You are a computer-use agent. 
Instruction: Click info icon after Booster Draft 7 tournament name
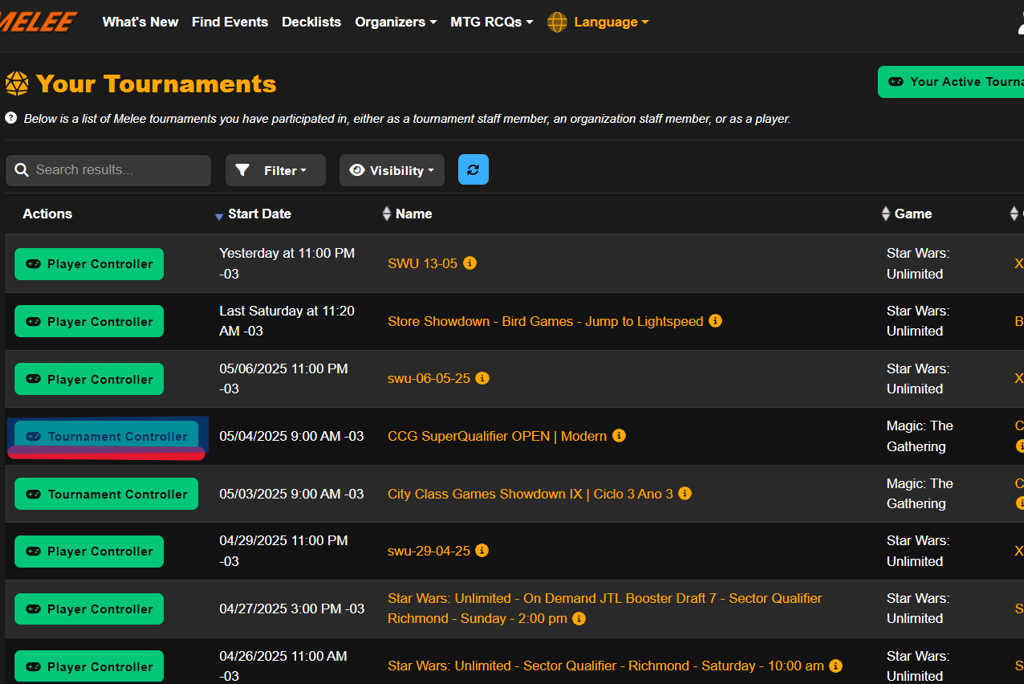(579, 619)
